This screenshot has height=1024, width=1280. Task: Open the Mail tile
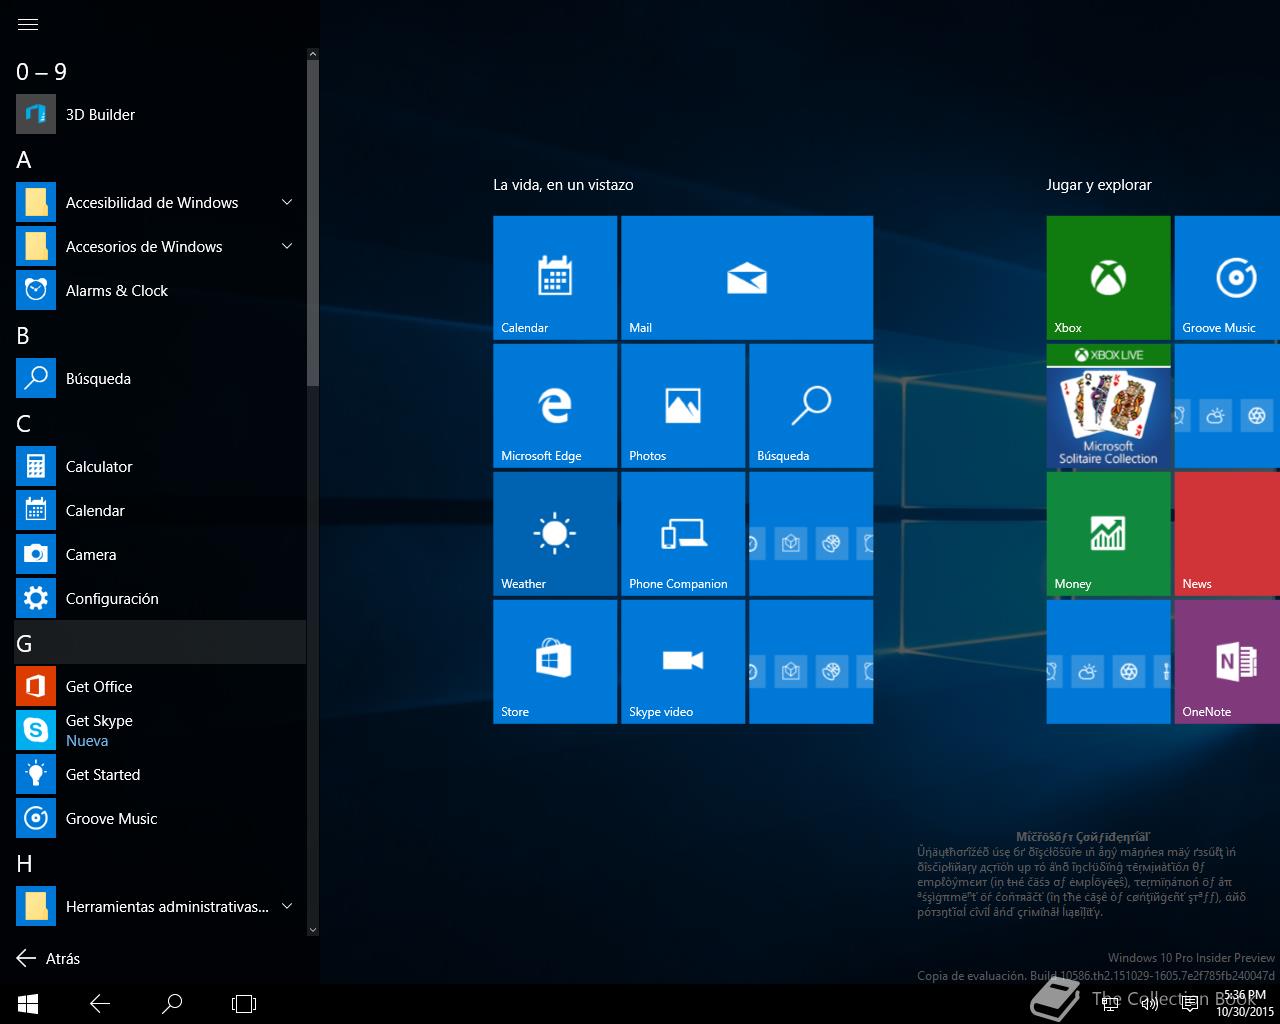pos(747,278)
